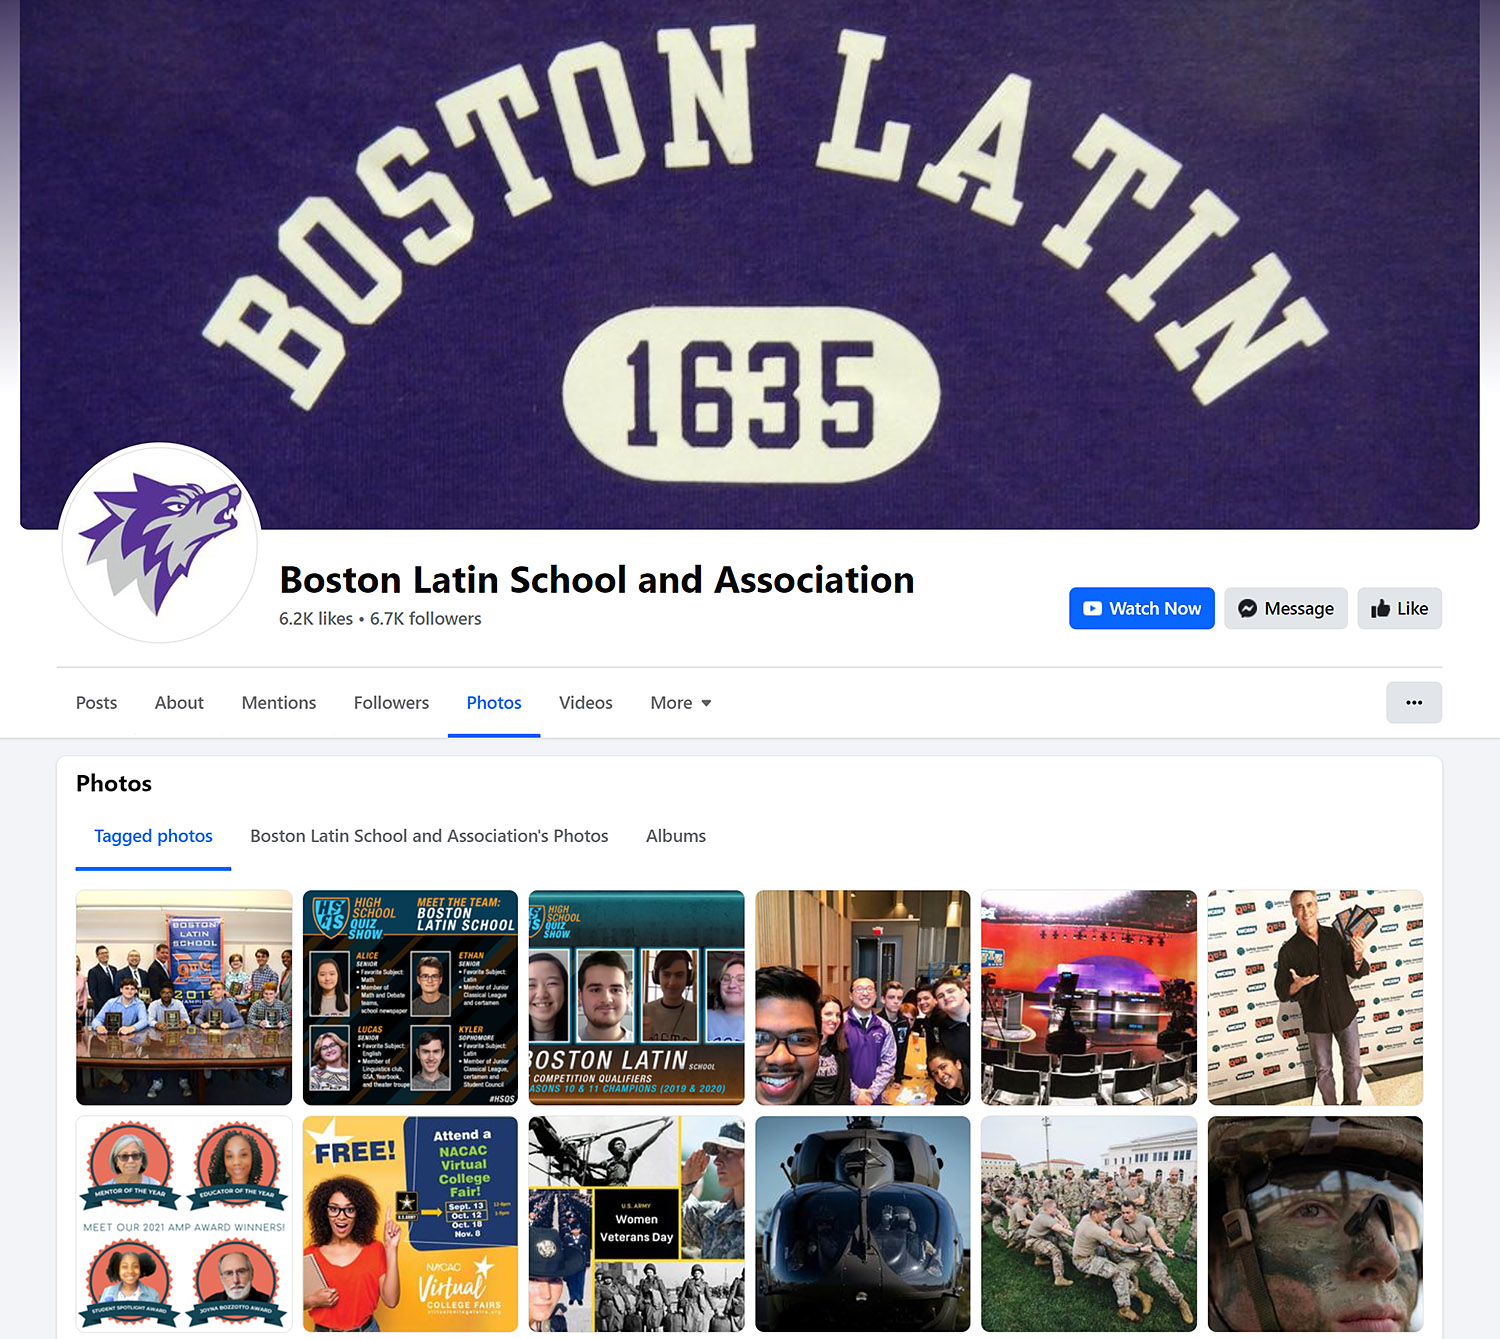1500x1339 pixels.
Task: View the Followers tab
Action: [391, 703]
